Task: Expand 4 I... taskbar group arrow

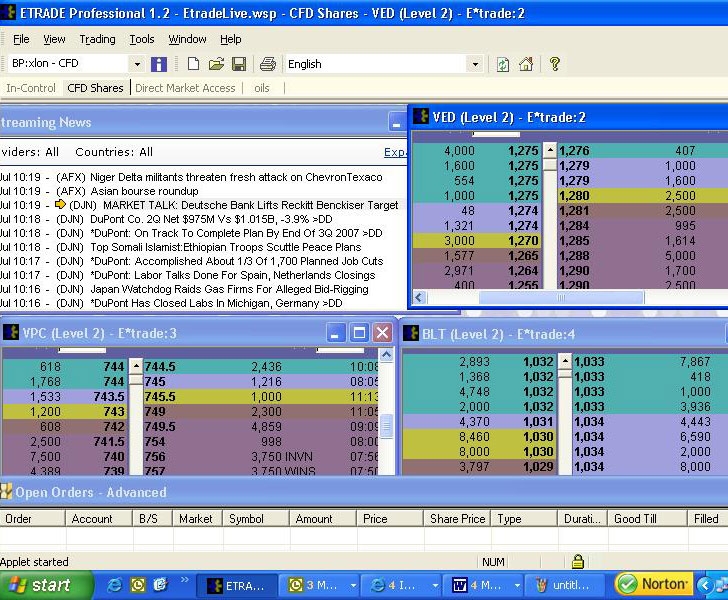Action: click(x=435, y=586)
